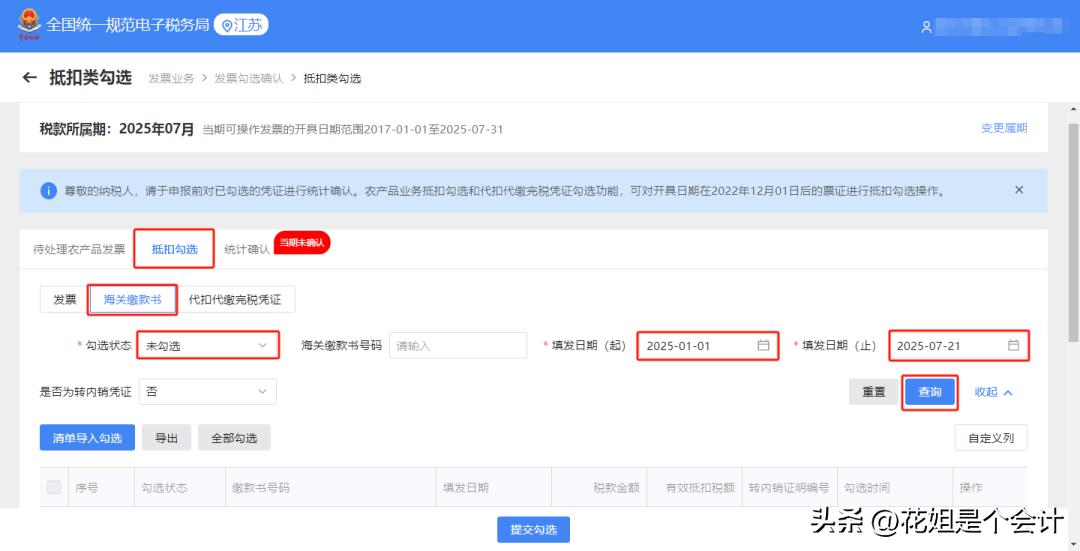Screen dimensions: 1080x551
Task: Click the 重置 button
Action: tap(874, 392)
